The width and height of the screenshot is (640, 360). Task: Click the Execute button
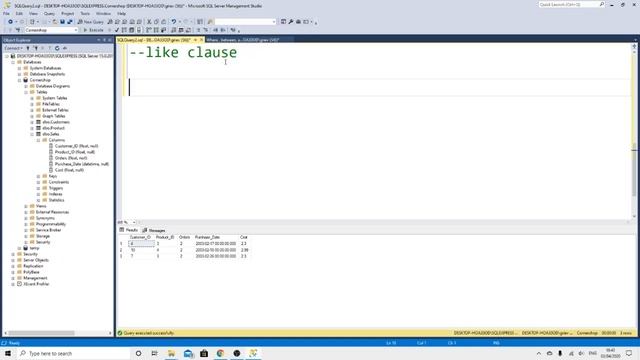coord(93,30)
